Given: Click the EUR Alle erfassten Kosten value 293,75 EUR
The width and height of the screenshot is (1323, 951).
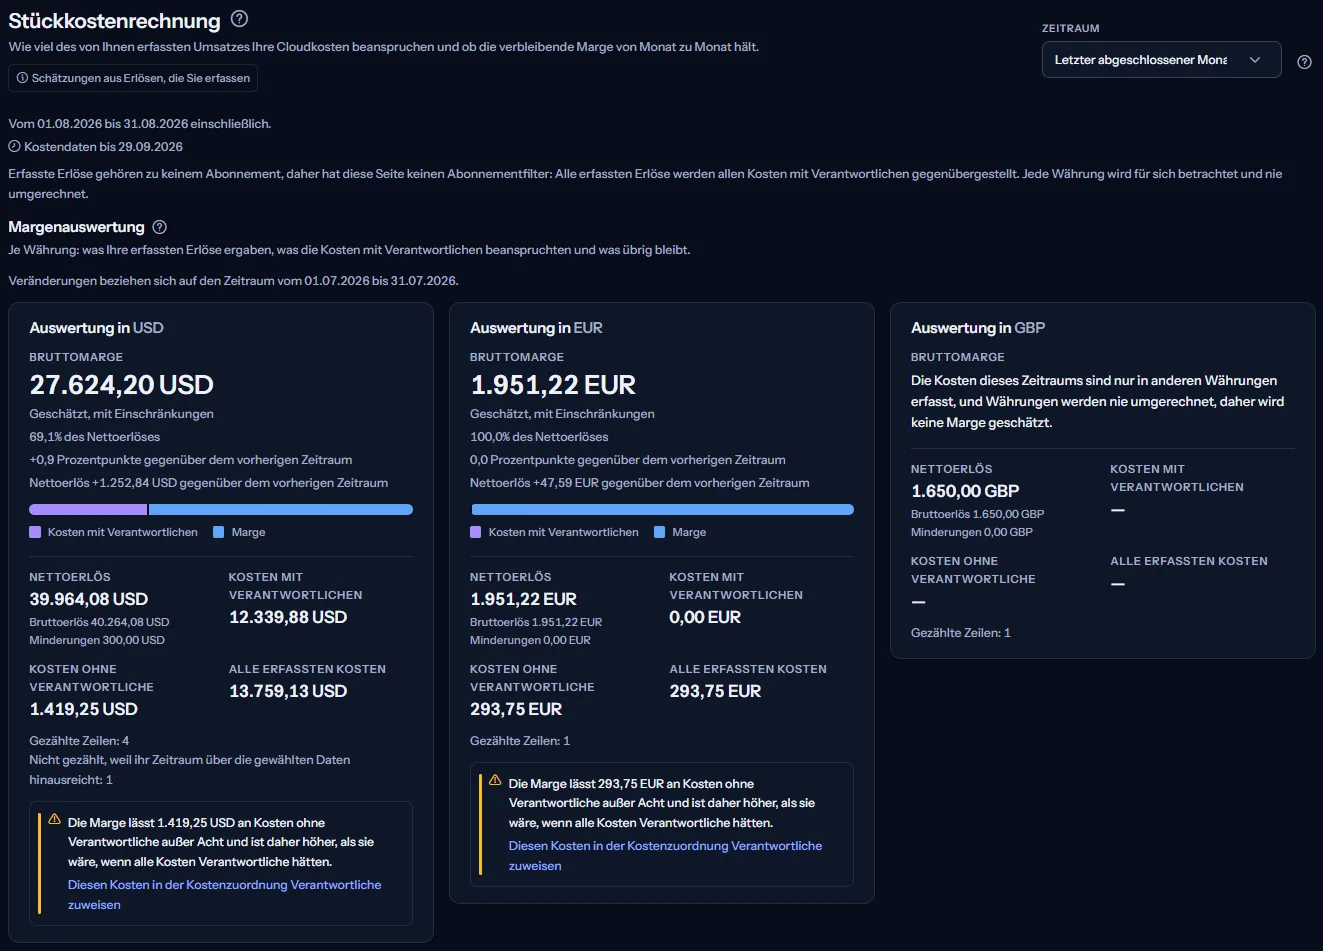Looking at the screenshot, I should pyautogui.click(x=715, y=691).
